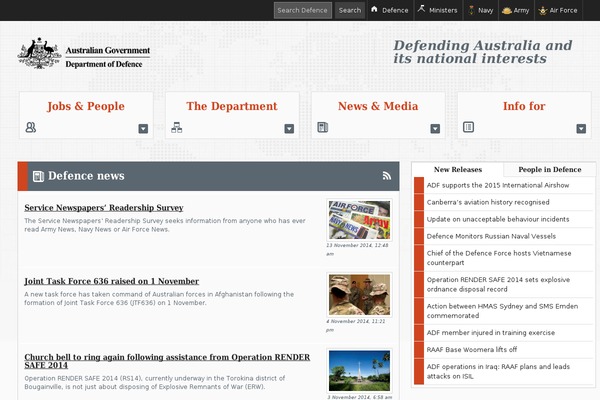
Task: Click the Army badge icon
Action: [x=507, y=10]
